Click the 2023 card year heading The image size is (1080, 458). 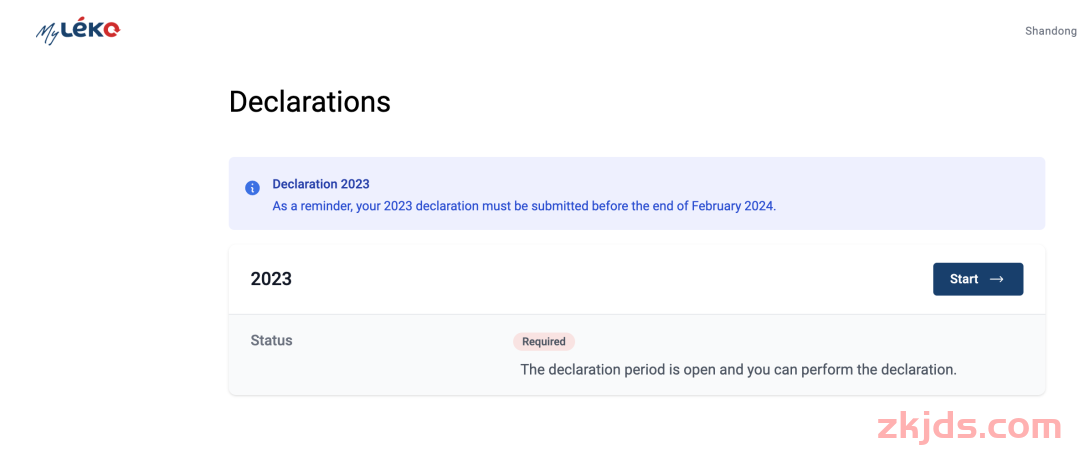[x=271, y=279]
